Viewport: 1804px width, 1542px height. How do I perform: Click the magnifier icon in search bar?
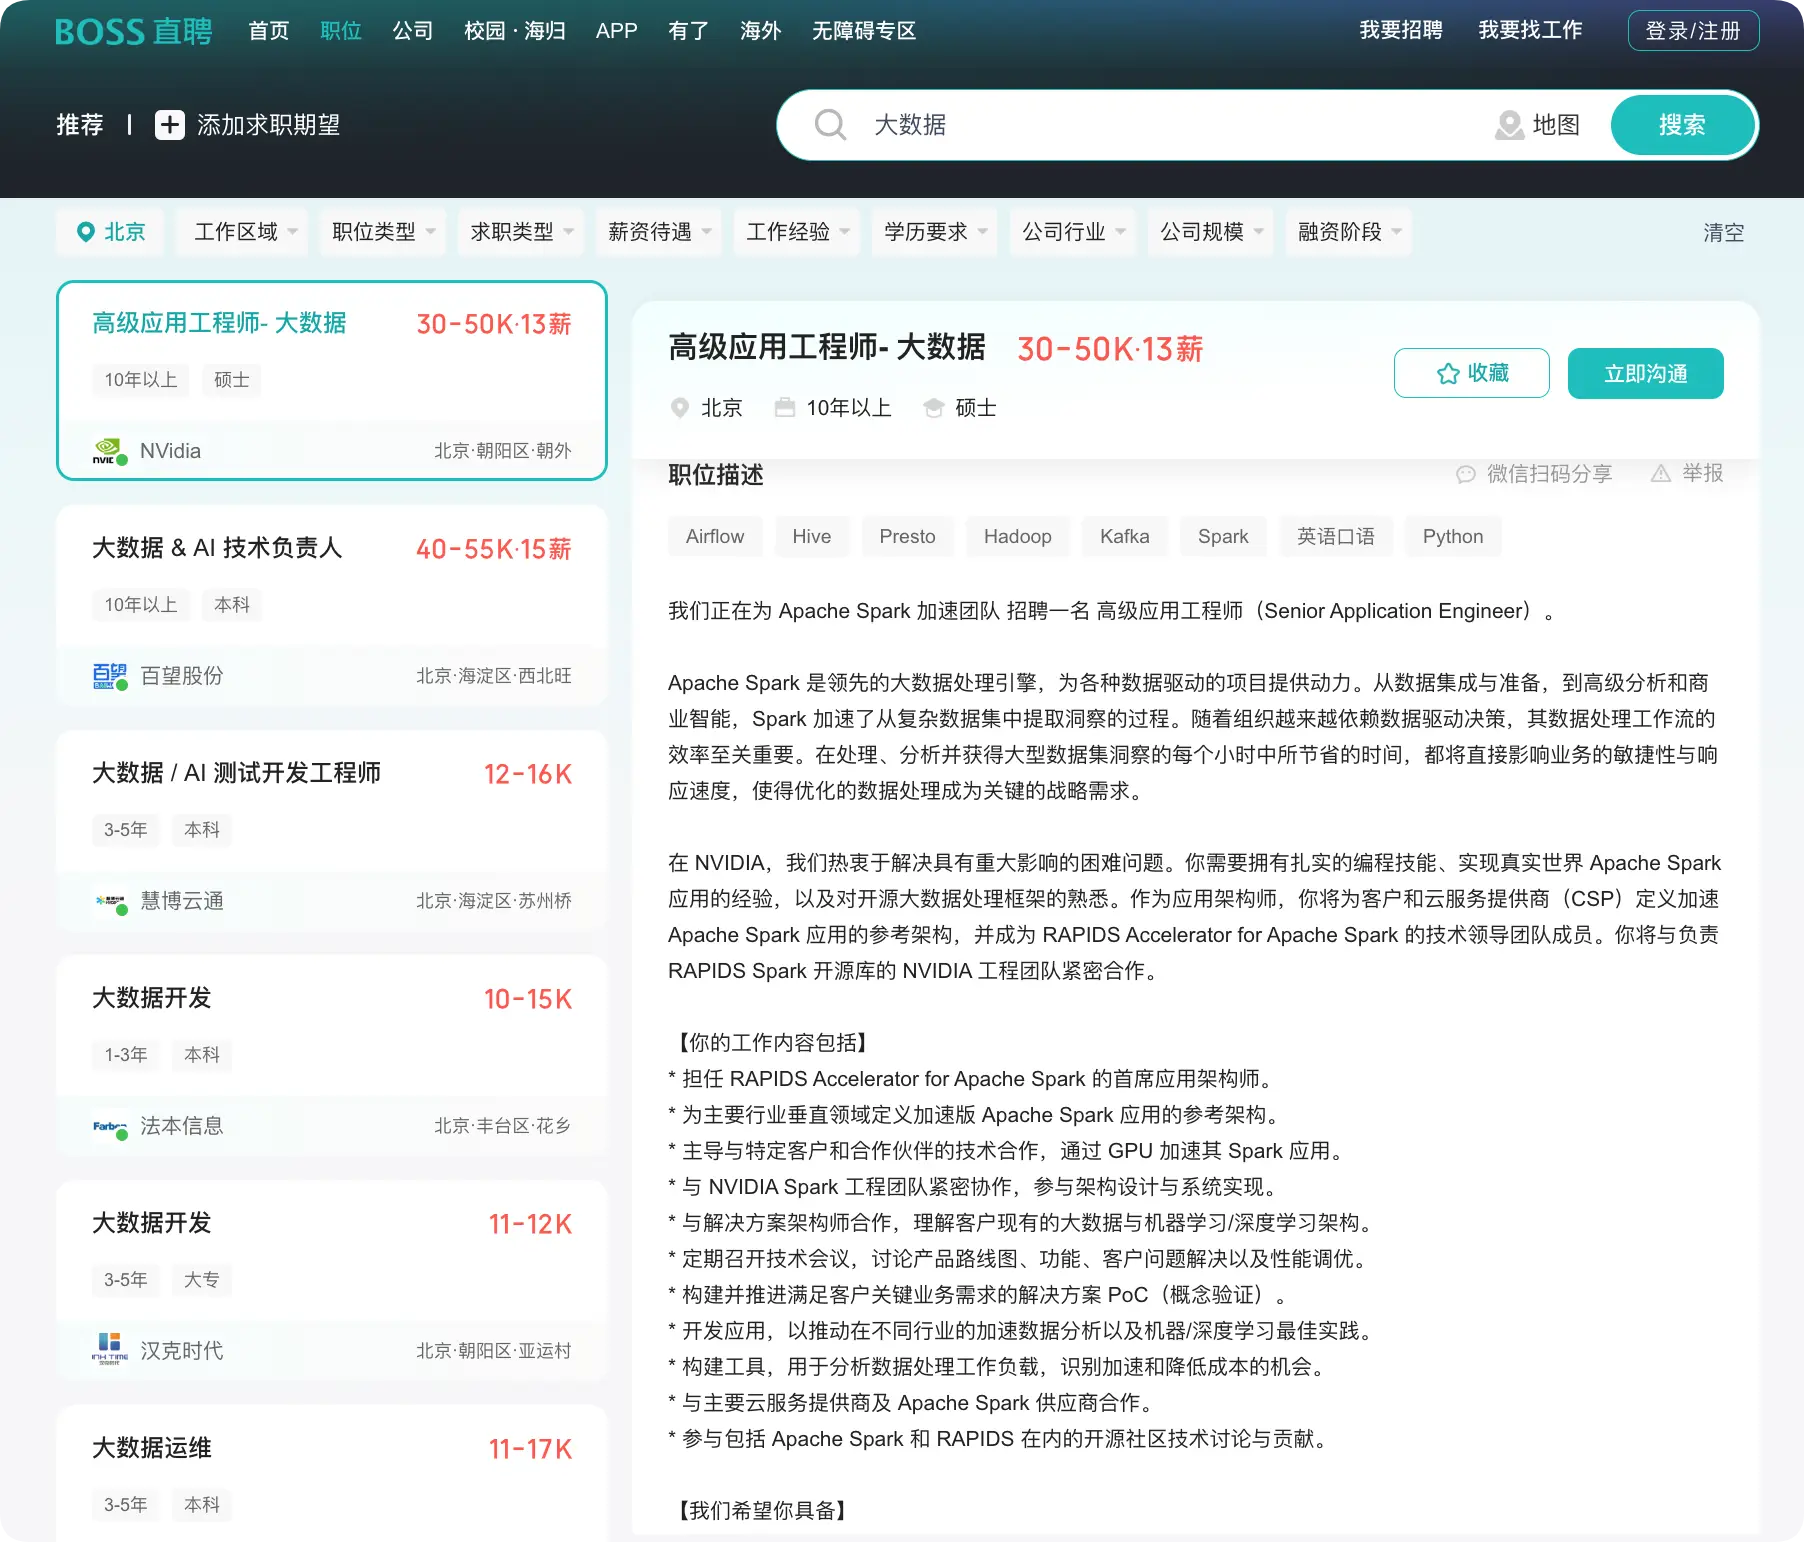coord(830,125)
